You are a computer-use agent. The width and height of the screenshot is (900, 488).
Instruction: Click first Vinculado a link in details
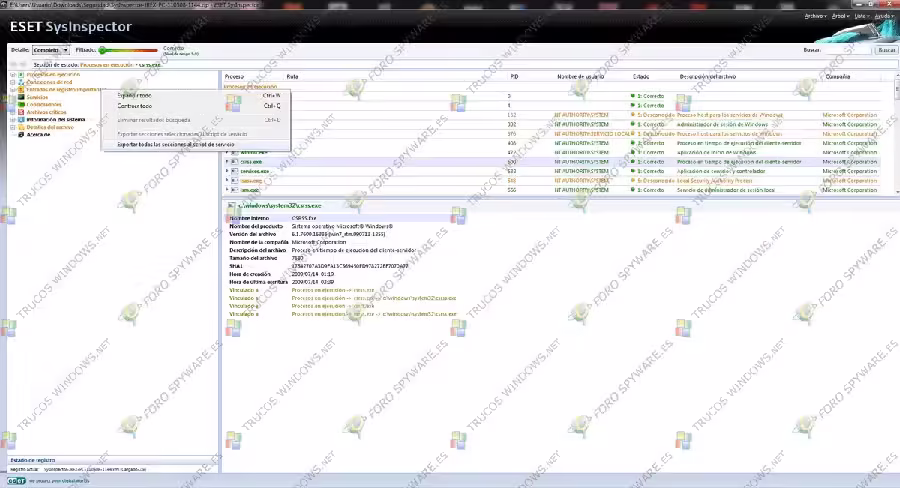click(x=333, y=291)
